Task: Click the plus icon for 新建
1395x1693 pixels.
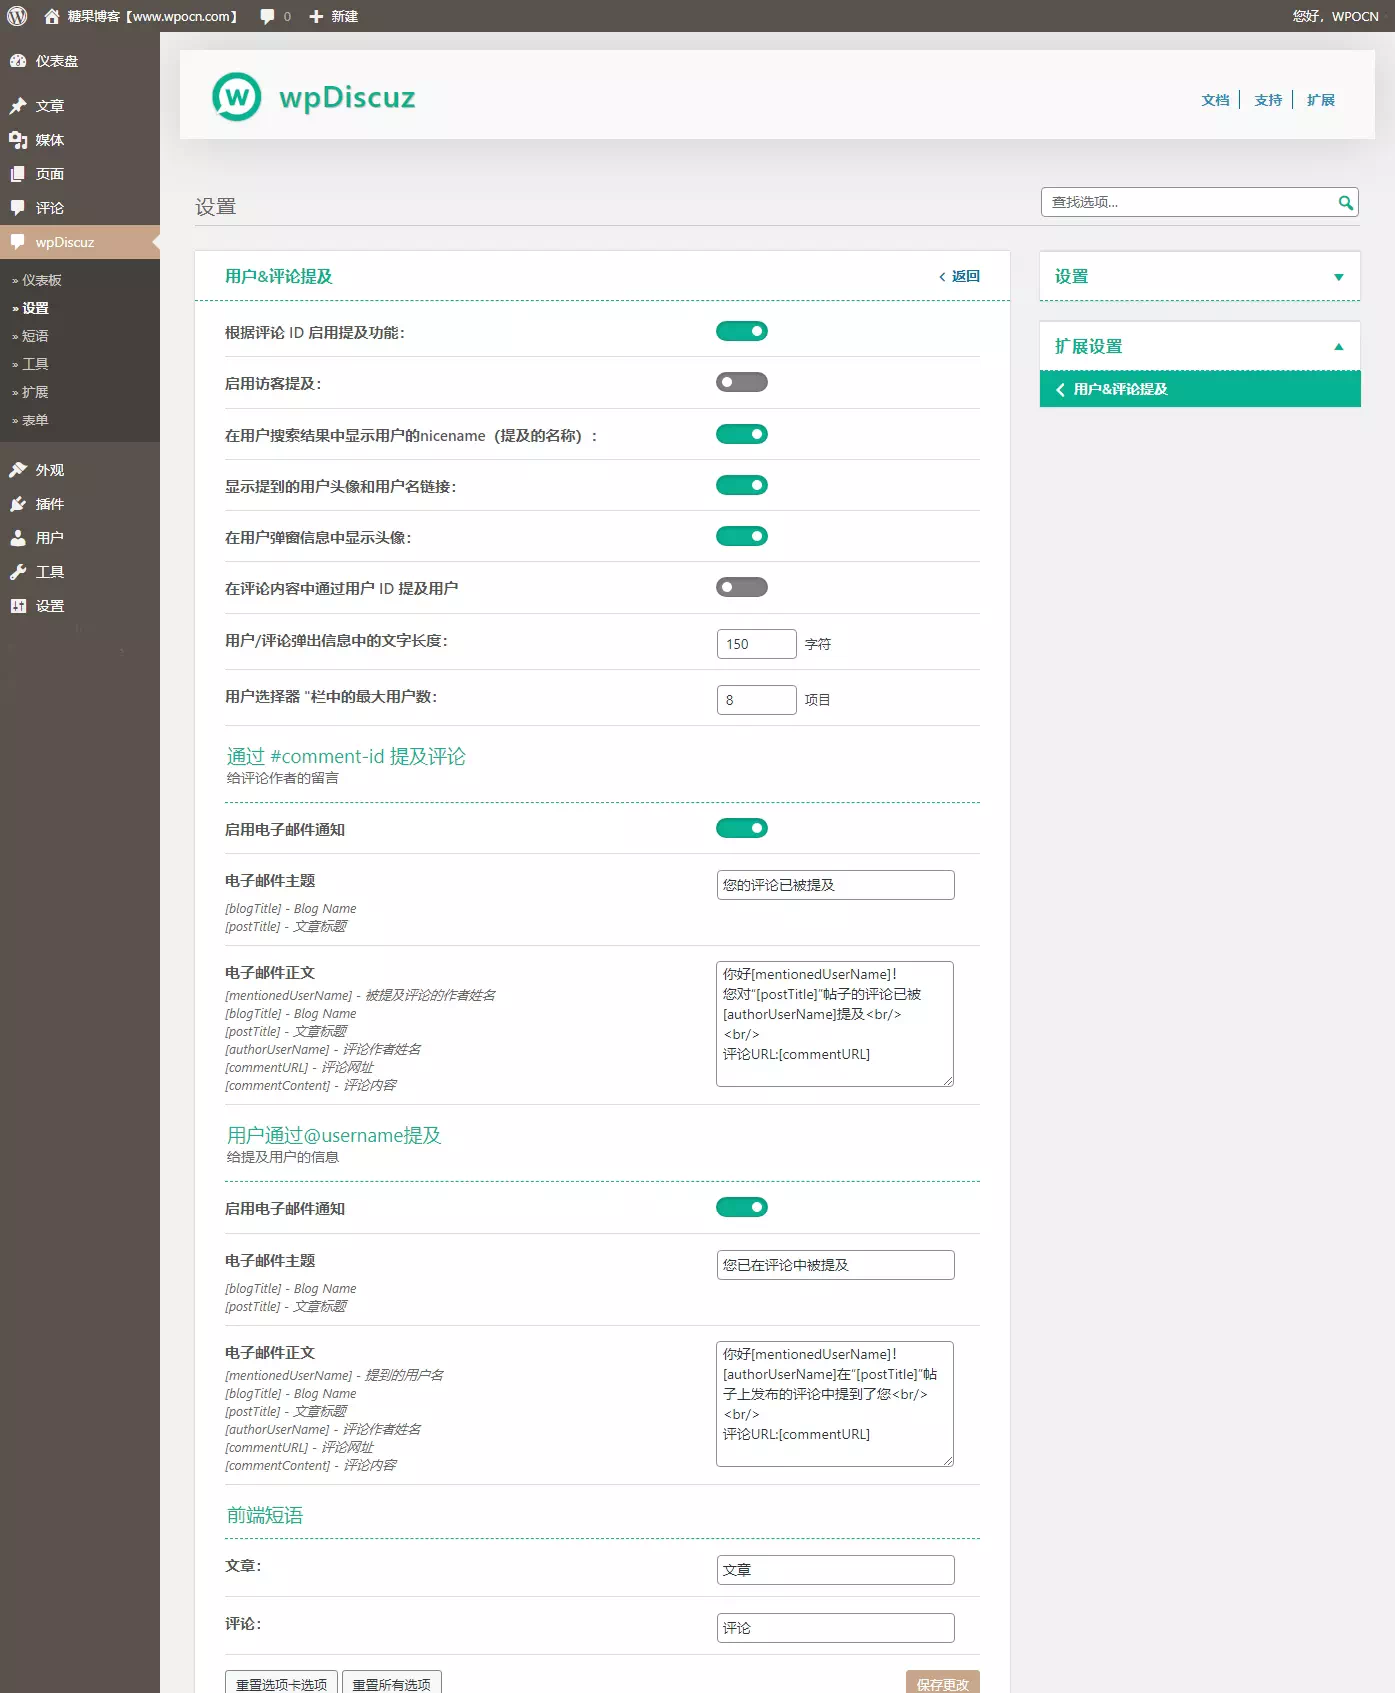Action: (316, 16)
